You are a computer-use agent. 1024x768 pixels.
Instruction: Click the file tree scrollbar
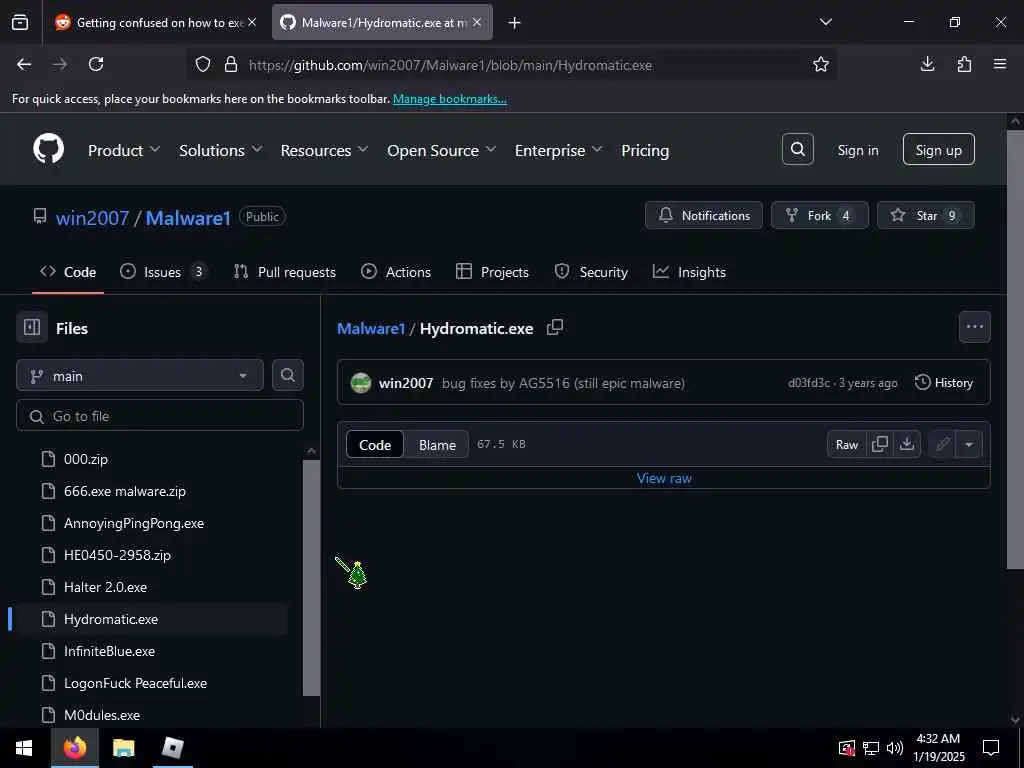(312, 578)
